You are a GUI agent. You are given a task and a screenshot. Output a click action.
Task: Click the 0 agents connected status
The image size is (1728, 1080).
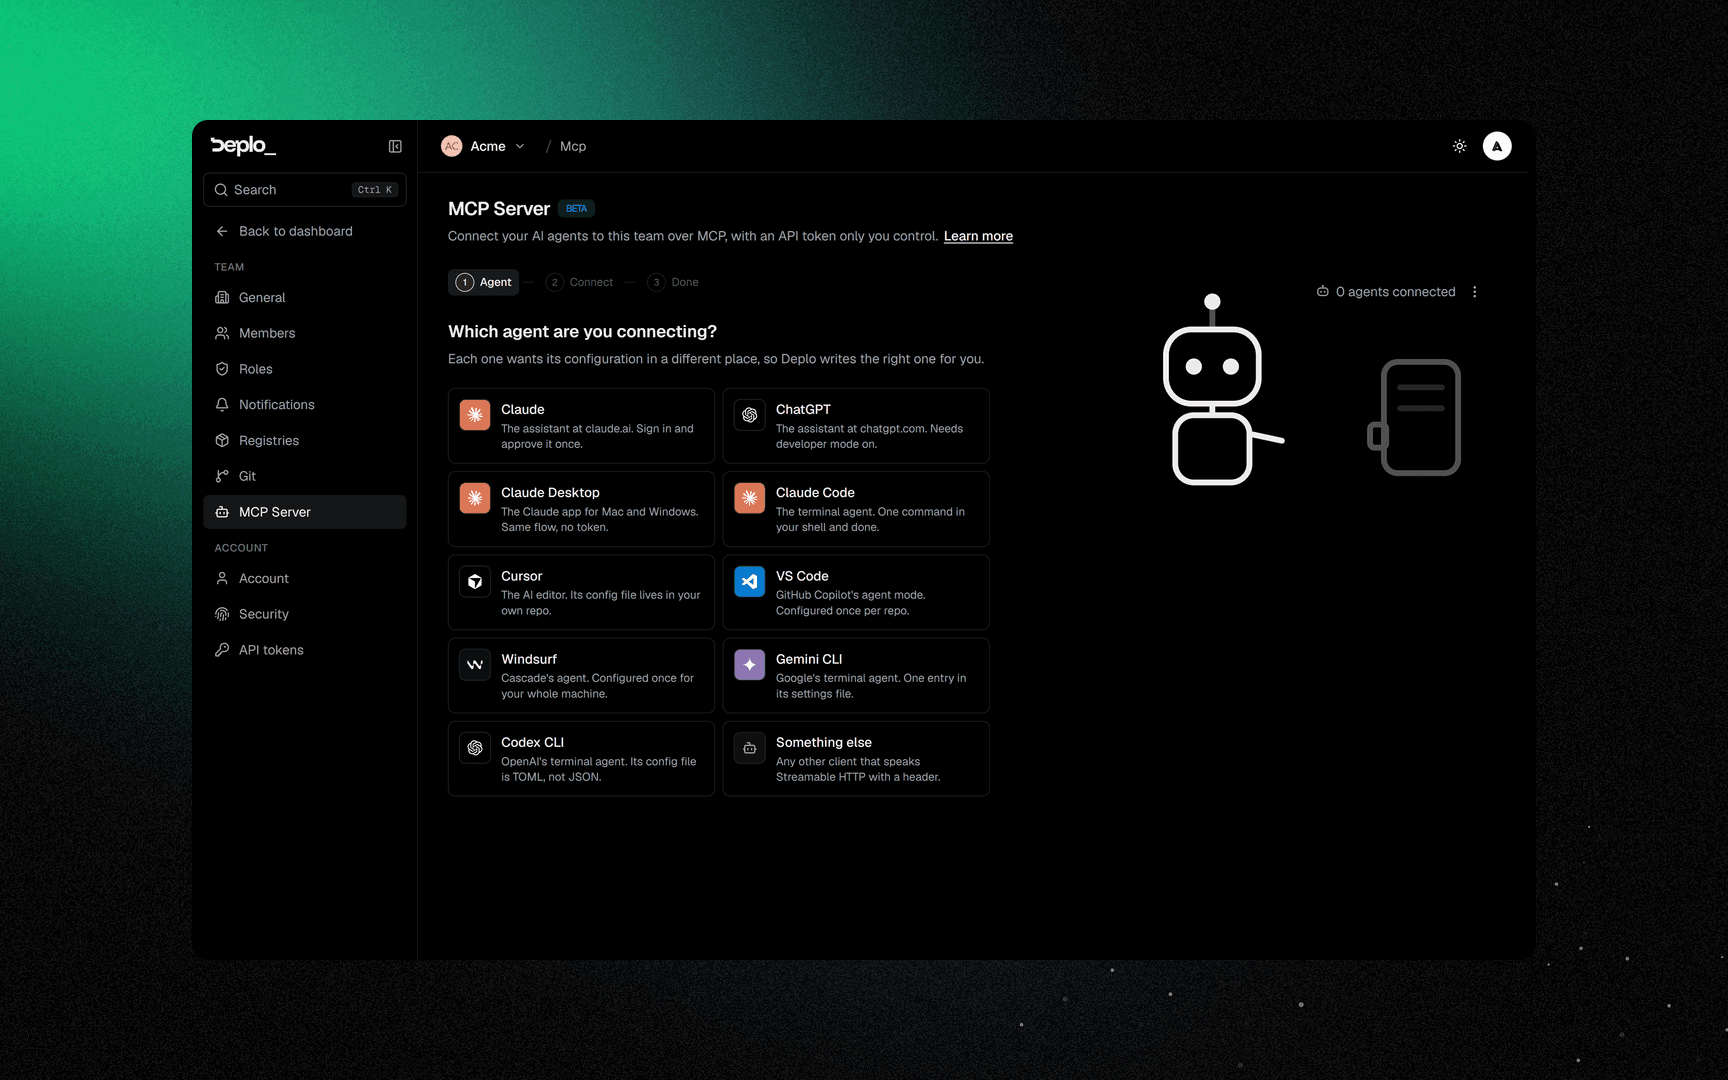point(1385,292)
